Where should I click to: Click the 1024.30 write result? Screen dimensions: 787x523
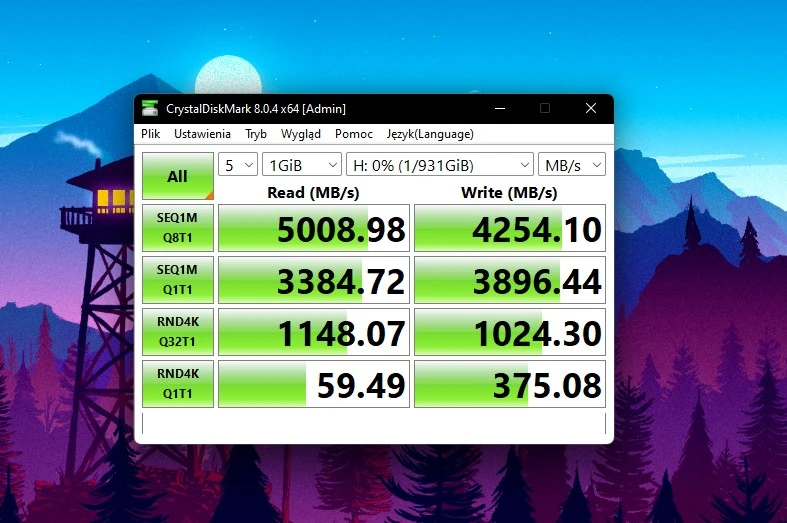(510, 332)
